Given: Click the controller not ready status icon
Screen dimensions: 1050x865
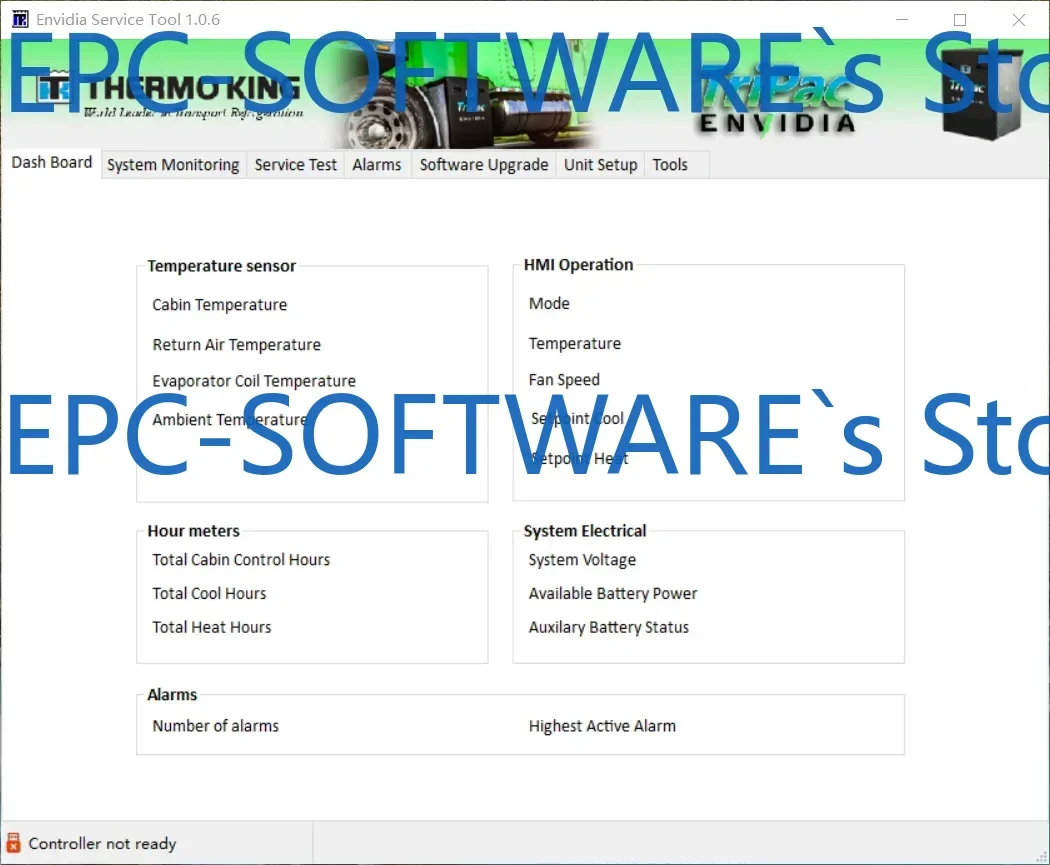Looking at the screenshot, I should (14, 843).
